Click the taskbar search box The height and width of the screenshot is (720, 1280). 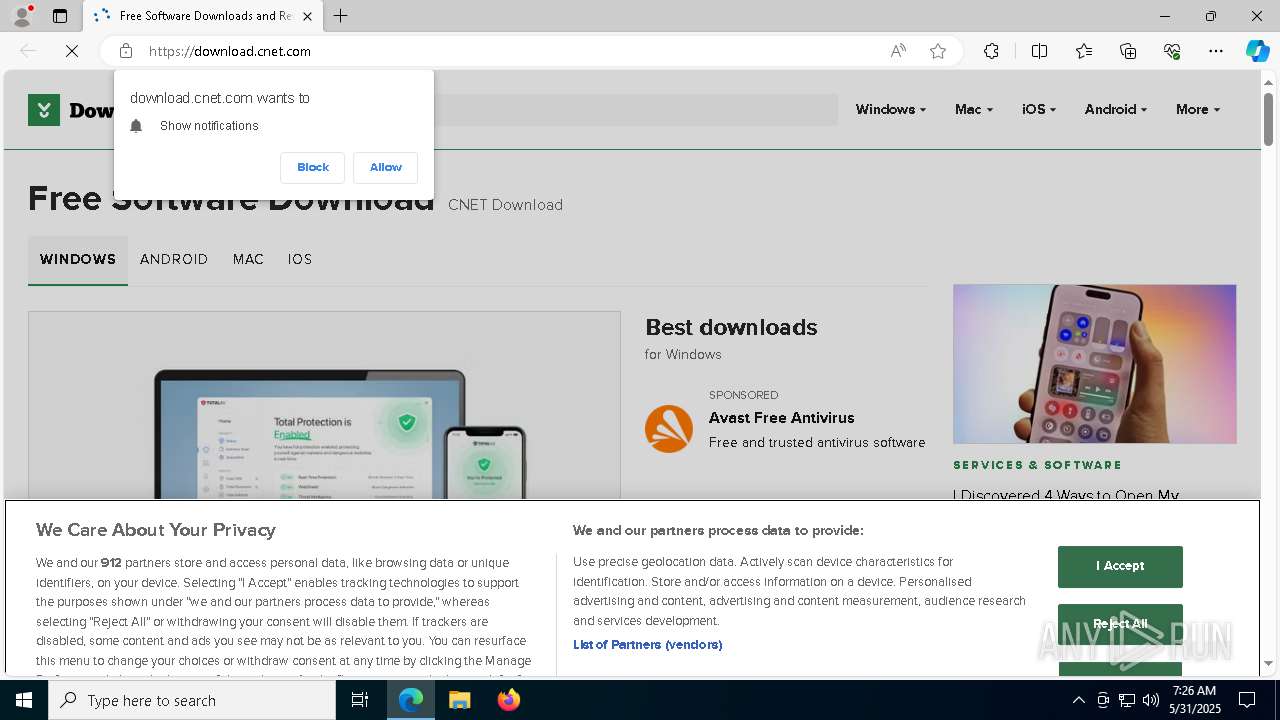[192, 700]
